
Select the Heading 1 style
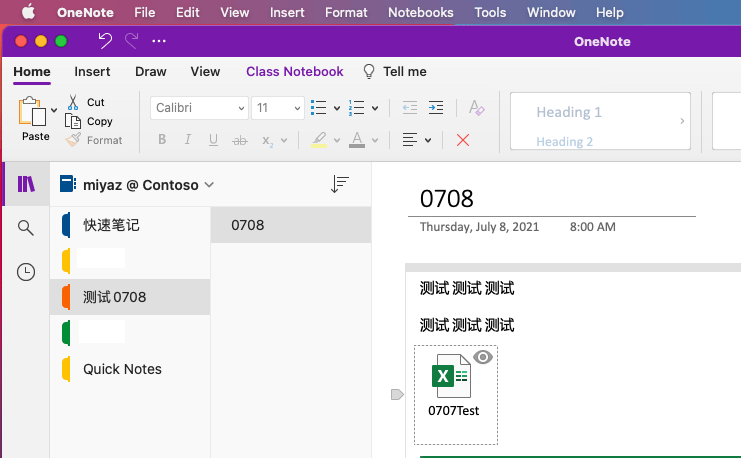[x=569, y=112]
